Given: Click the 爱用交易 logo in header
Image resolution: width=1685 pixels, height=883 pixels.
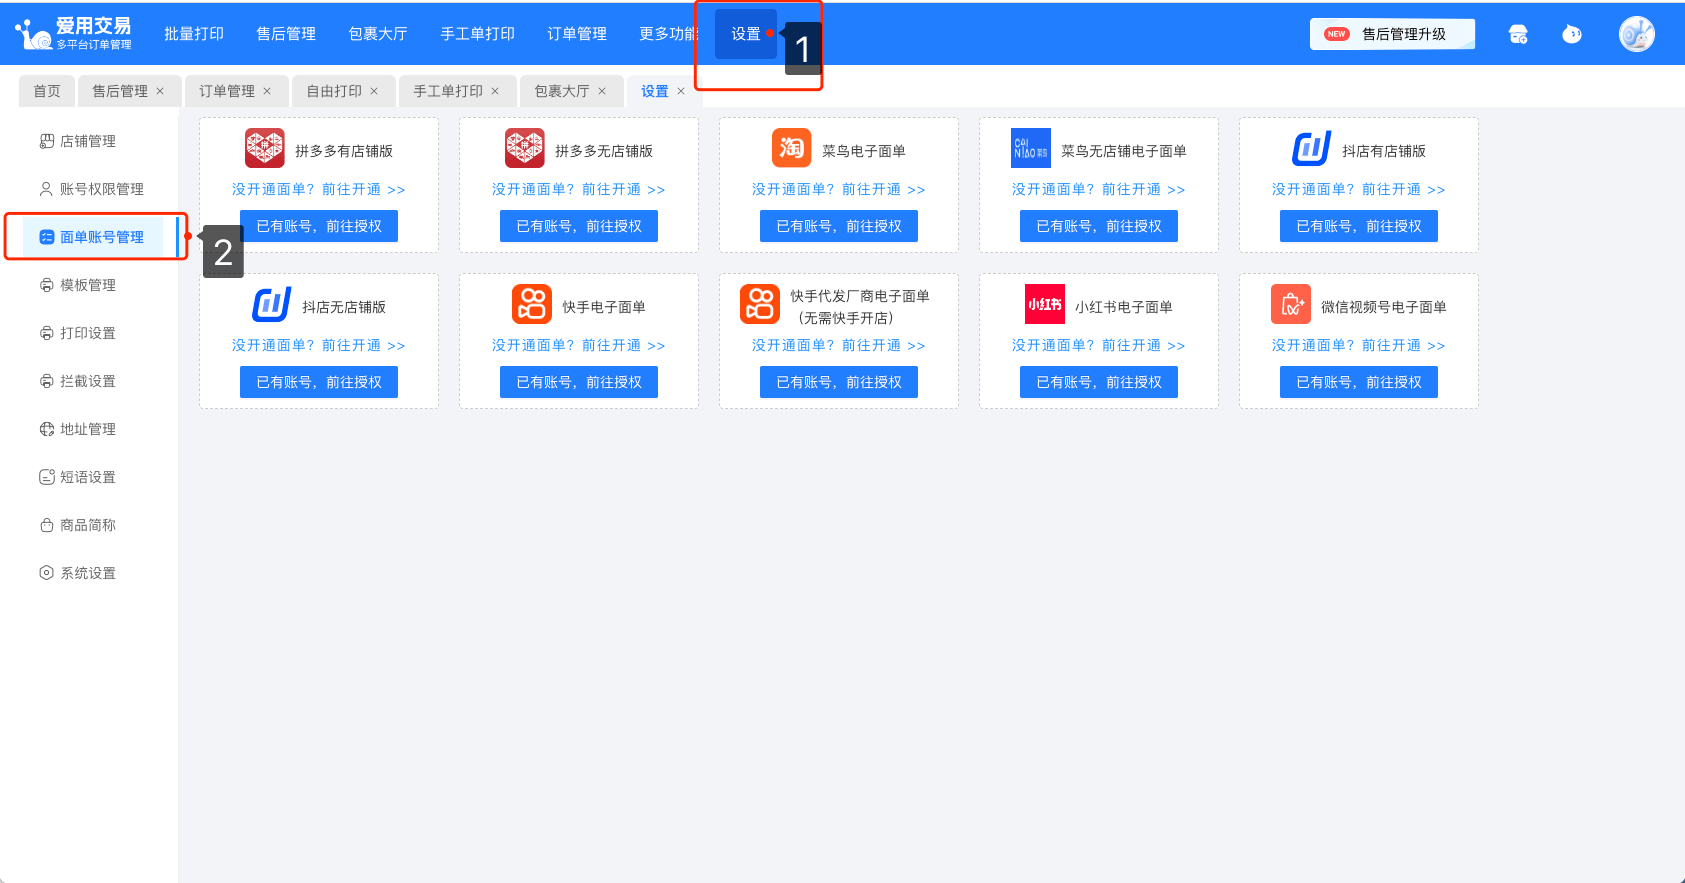Looking at the screenshot, I should tap(74, 34).
